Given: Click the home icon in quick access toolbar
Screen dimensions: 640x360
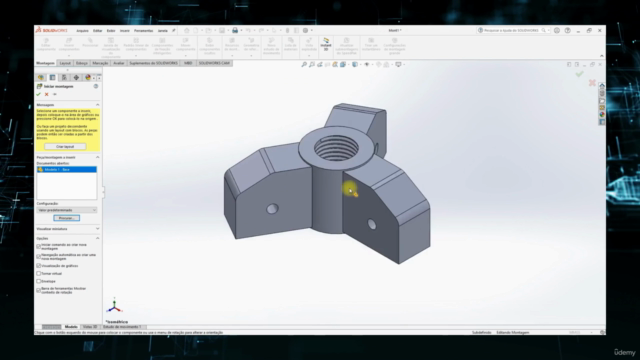Looking at the screenshot, I should tap(187, 31).
